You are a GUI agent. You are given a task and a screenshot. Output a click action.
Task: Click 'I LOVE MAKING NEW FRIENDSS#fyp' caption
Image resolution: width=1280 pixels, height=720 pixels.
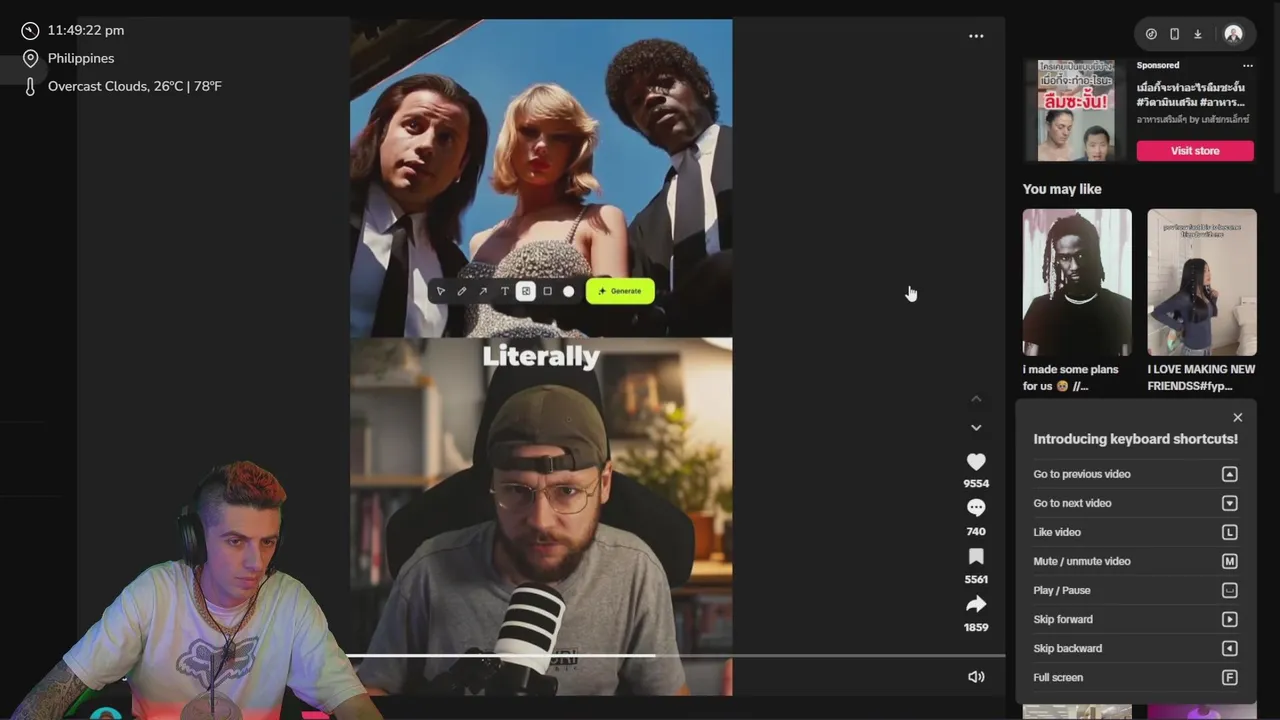tap(1201, 377)
